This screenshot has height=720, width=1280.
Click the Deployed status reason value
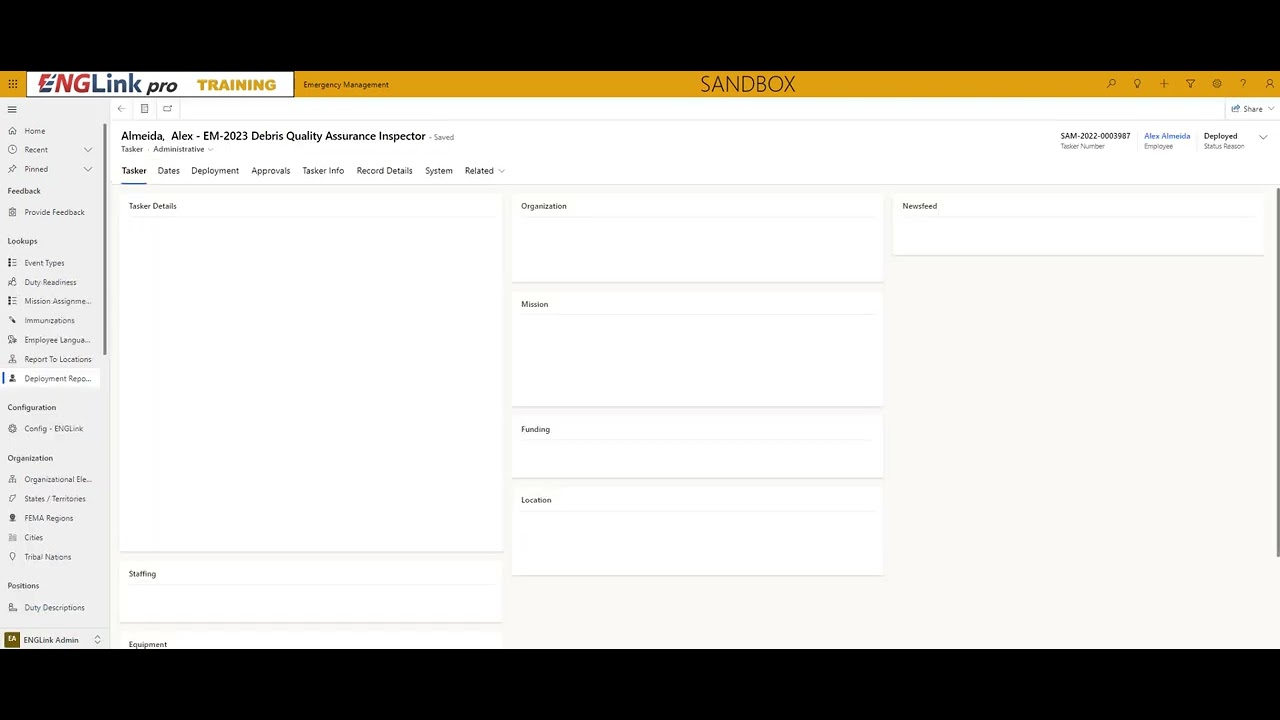1220,136
